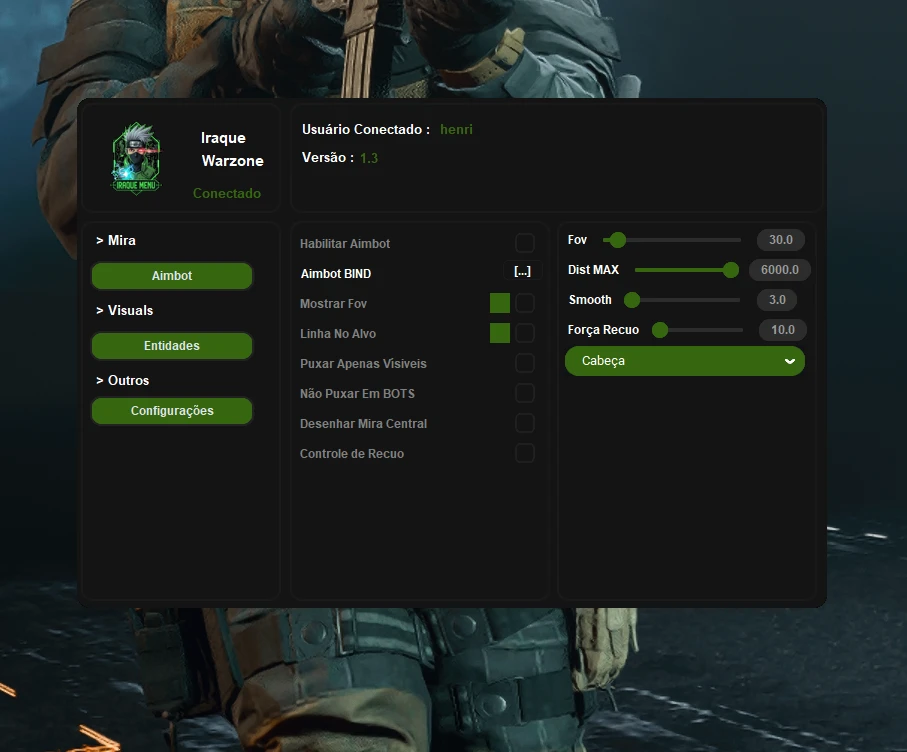Click the Iraque Menu logo image
This screenshot has width=907, height=752.
click(x=137, y=158)
